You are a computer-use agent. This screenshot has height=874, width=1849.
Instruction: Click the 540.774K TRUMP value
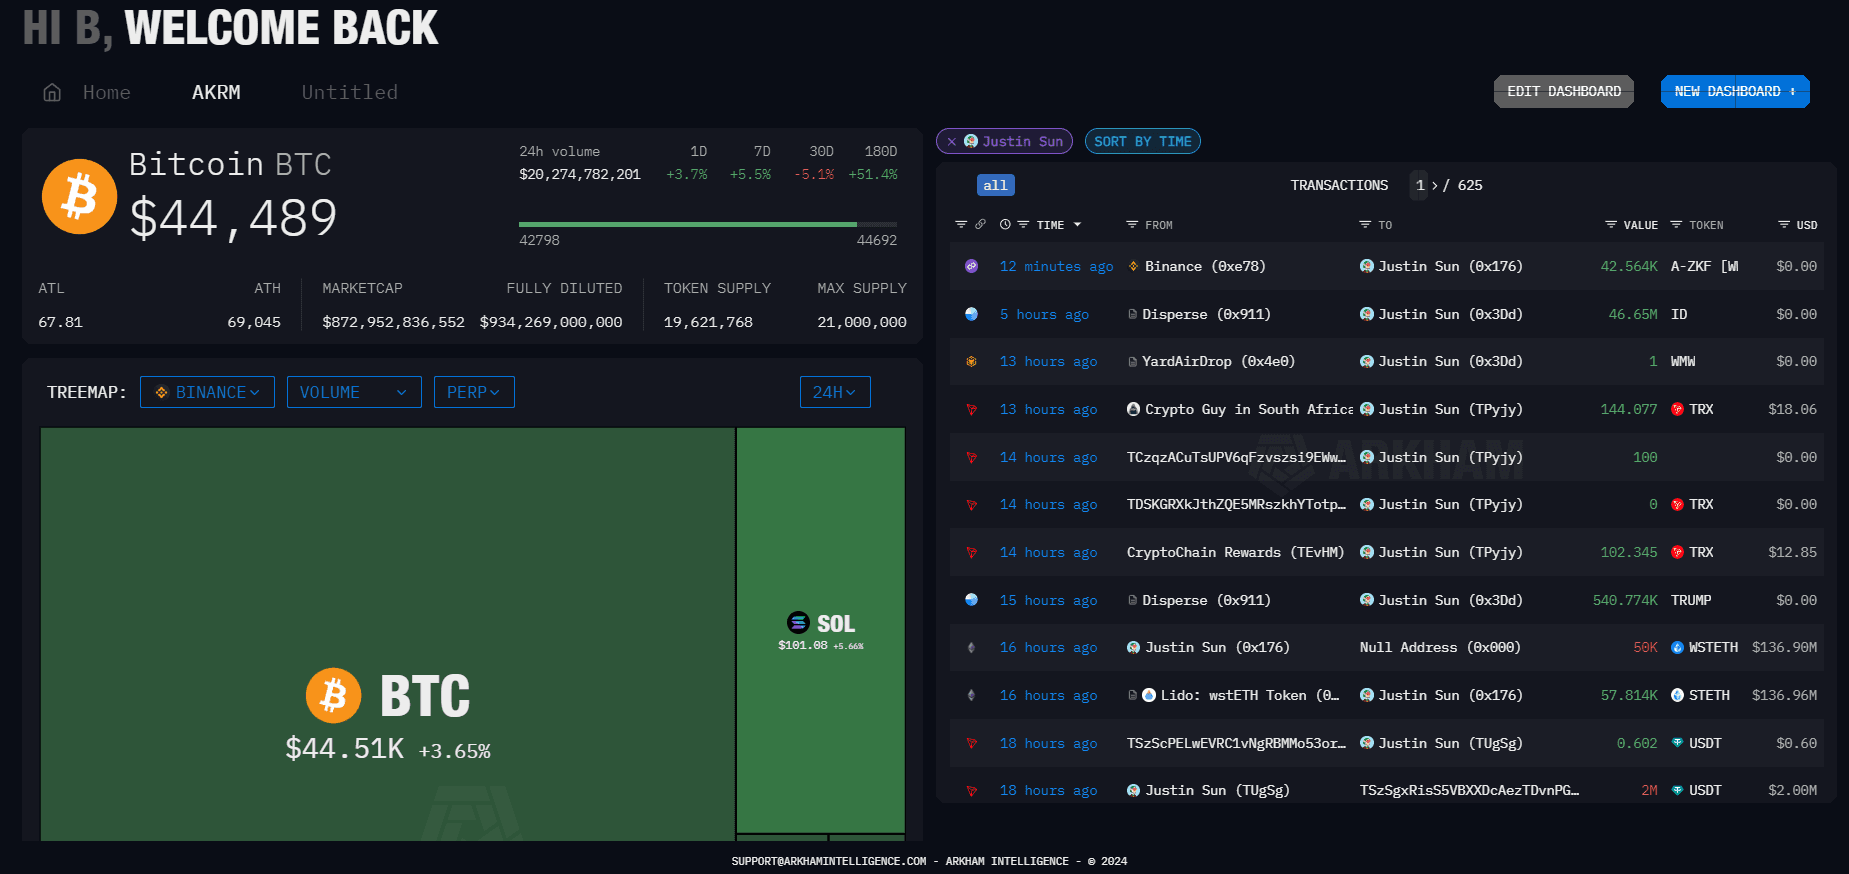1625,600
